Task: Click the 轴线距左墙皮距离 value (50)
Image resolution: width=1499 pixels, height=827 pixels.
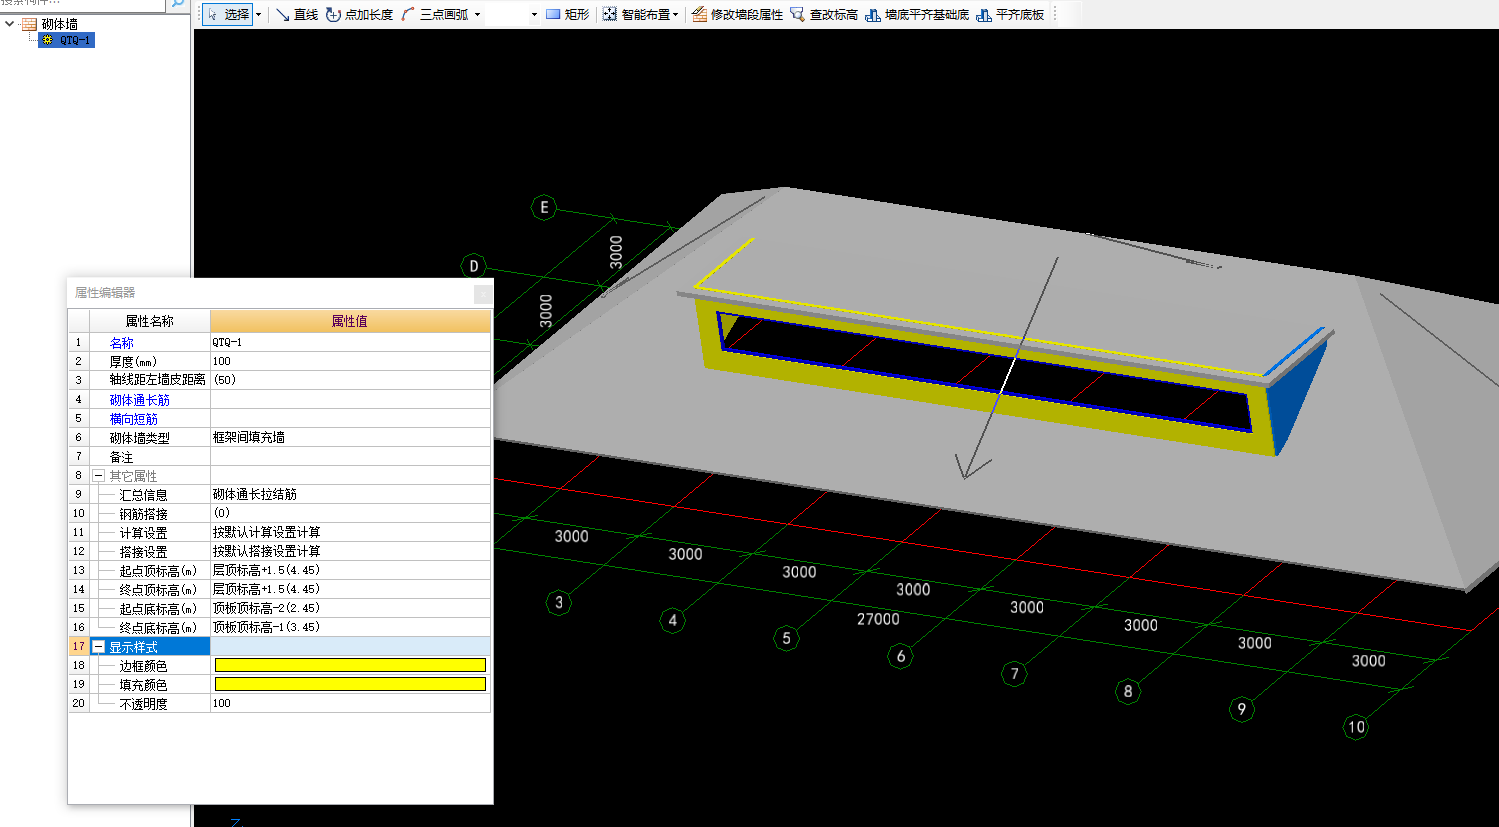Action: [x=350, y=380]
